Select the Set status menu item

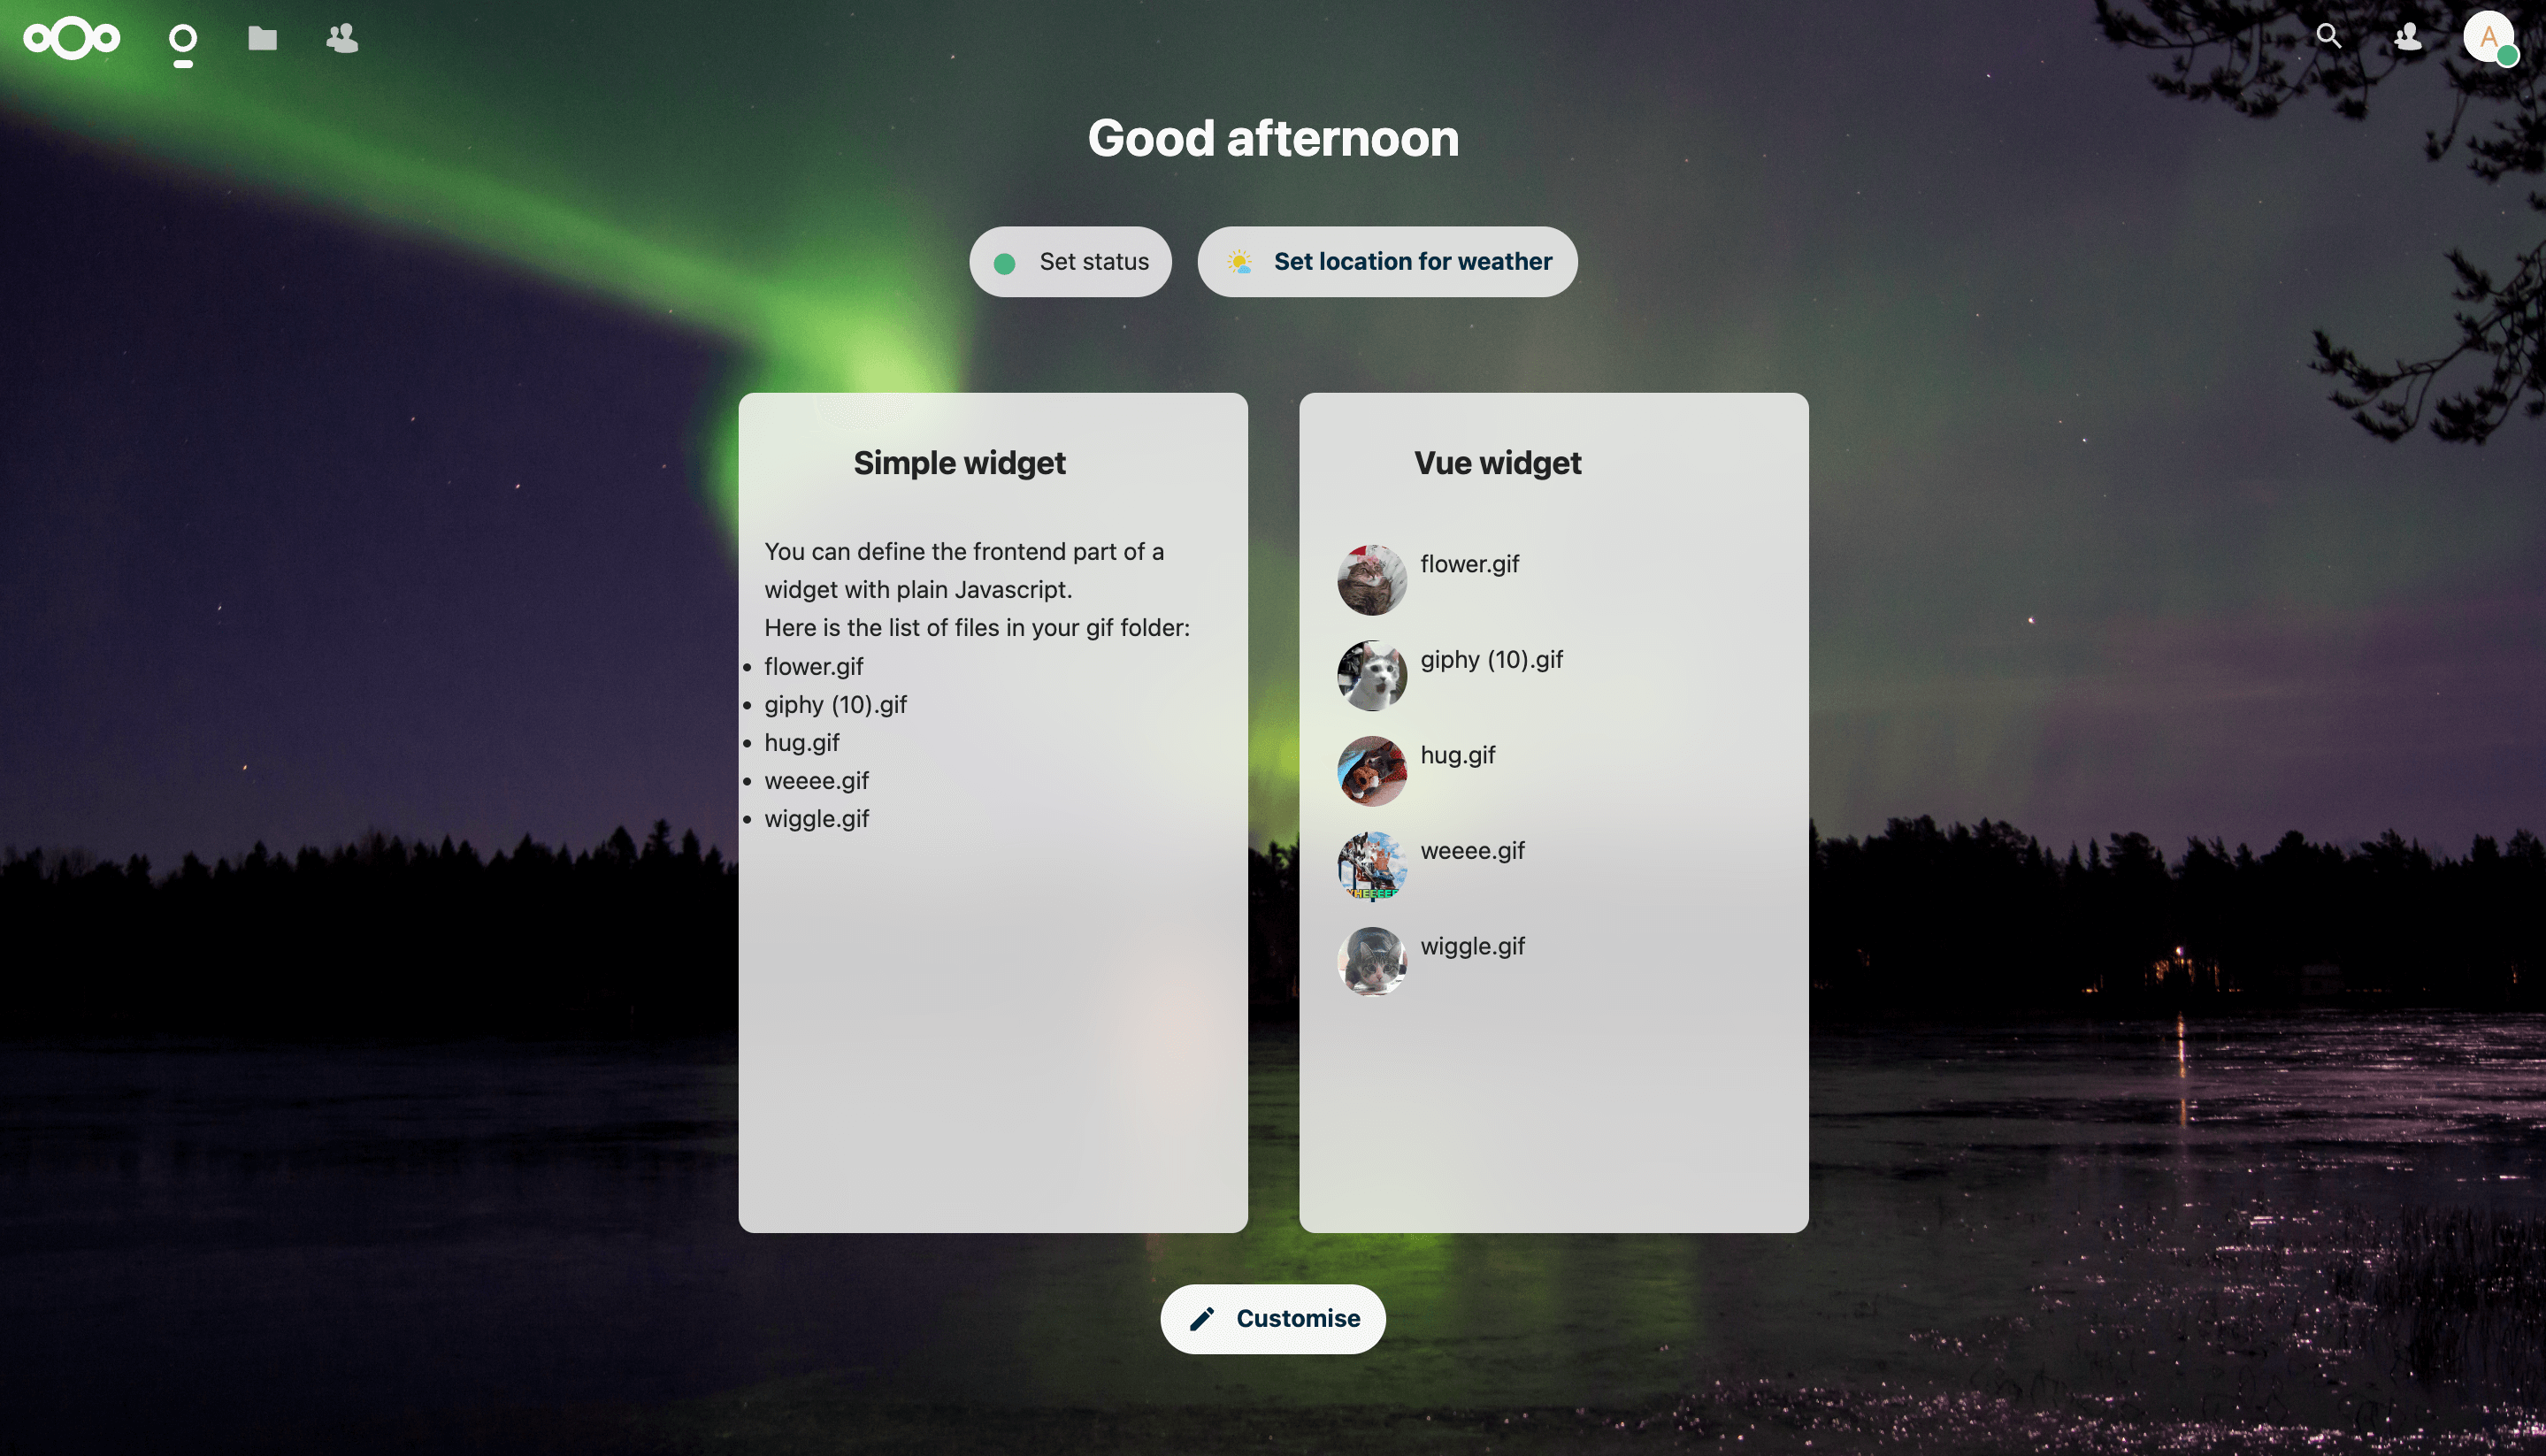1070,260
